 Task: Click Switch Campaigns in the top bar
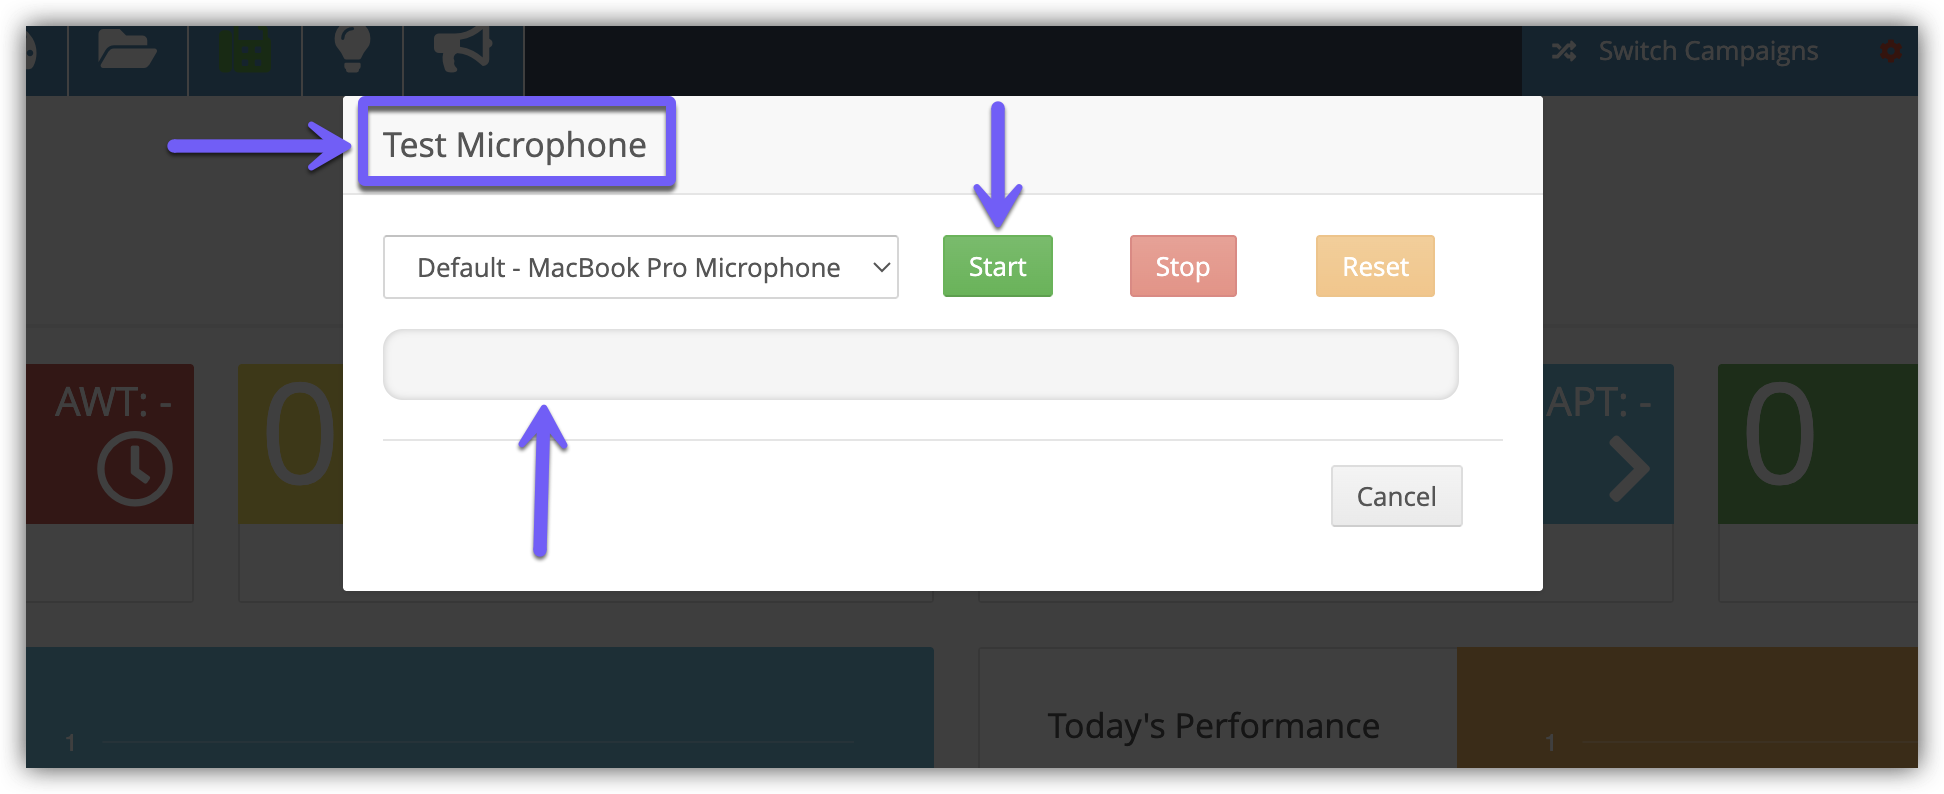coord(1708,51)
